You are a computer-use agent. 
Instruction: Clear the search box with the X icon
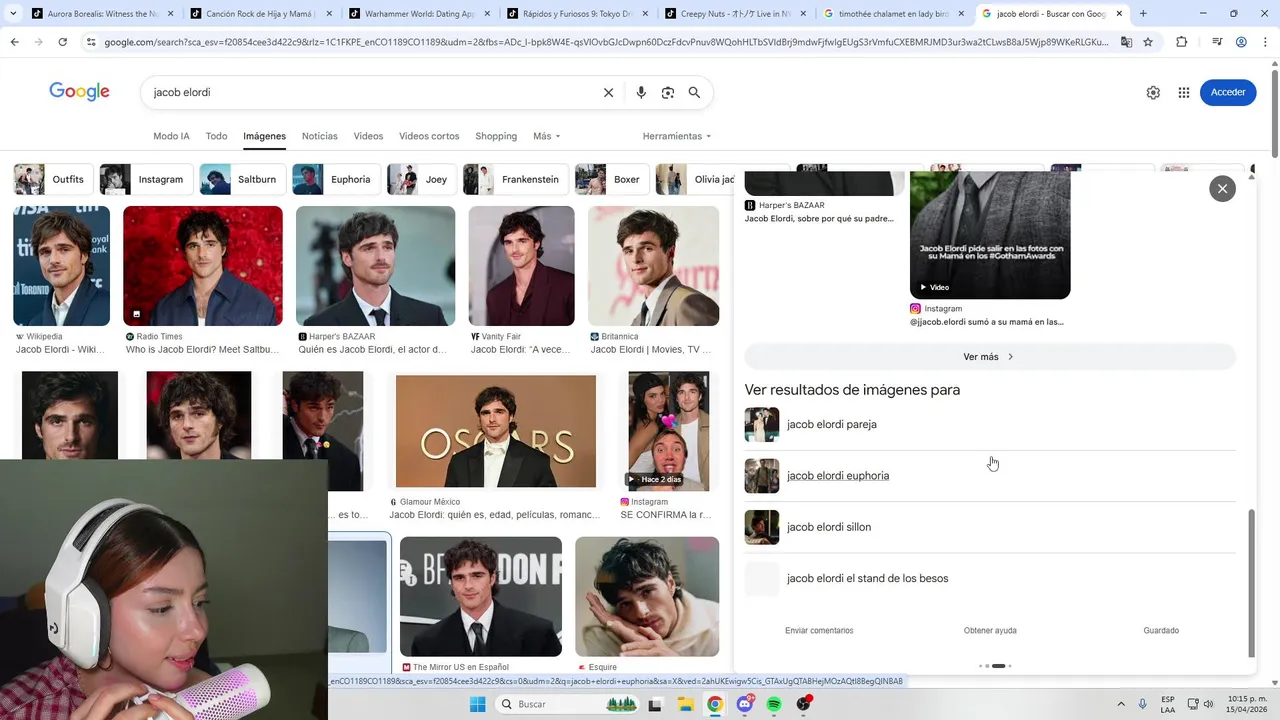point(608,92)
